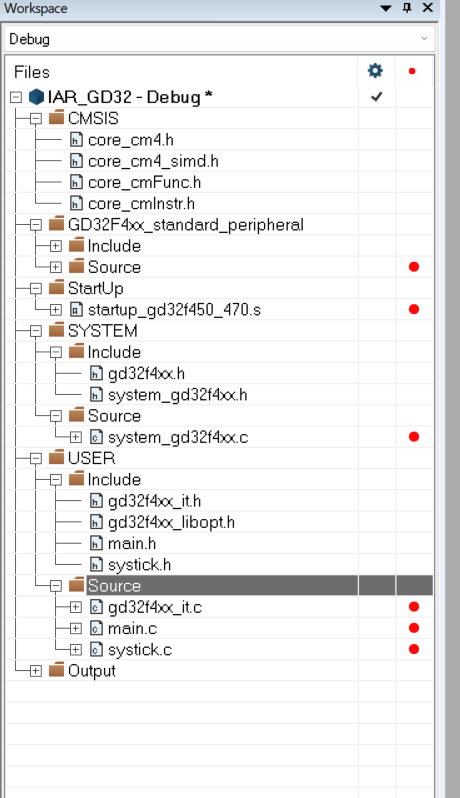Screen dimensions: 460x798
Task: Select the StartUp folder icon
Action: [56, 288]
